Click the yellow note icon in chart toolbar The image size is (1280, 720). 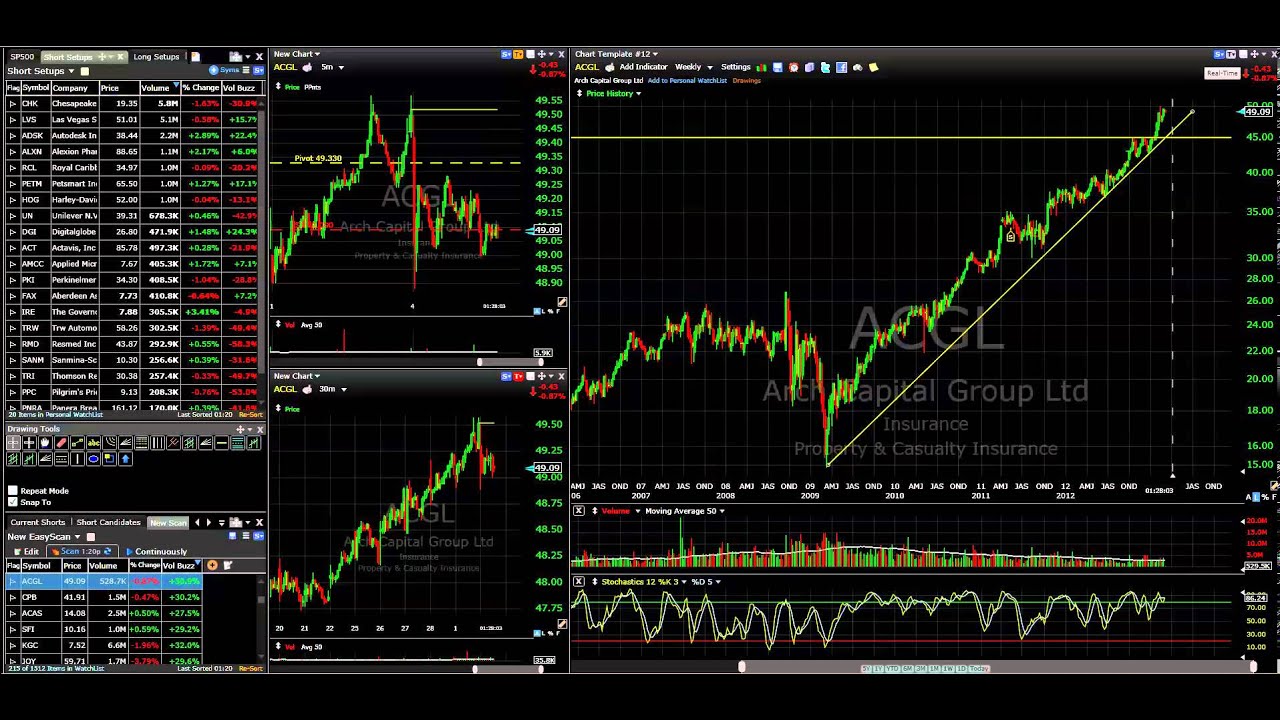pos(873,67)
